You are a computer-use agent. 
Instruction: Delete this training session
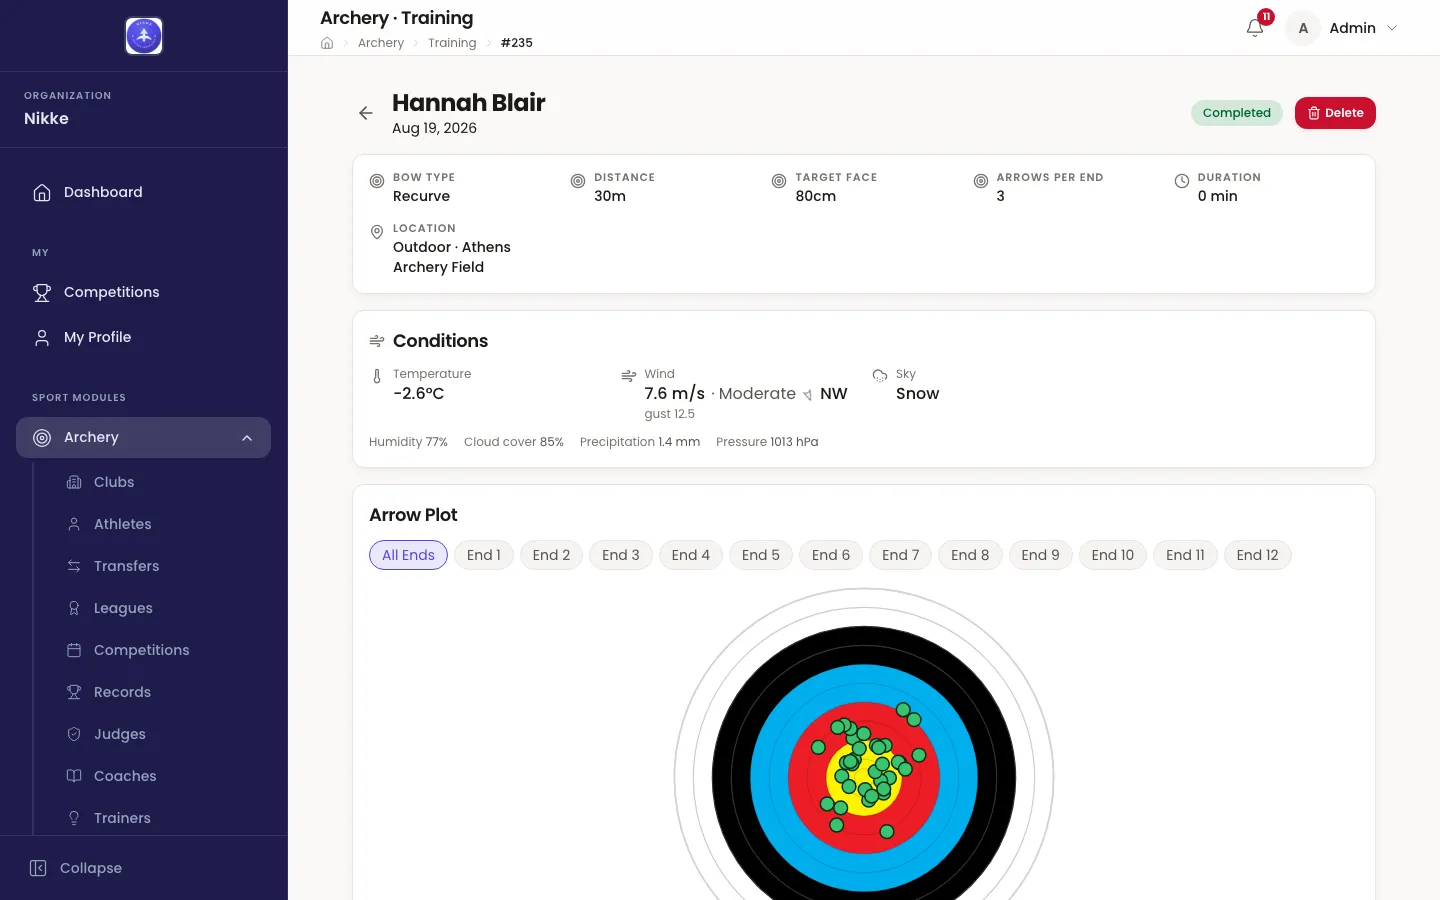tap(1335, 113)
